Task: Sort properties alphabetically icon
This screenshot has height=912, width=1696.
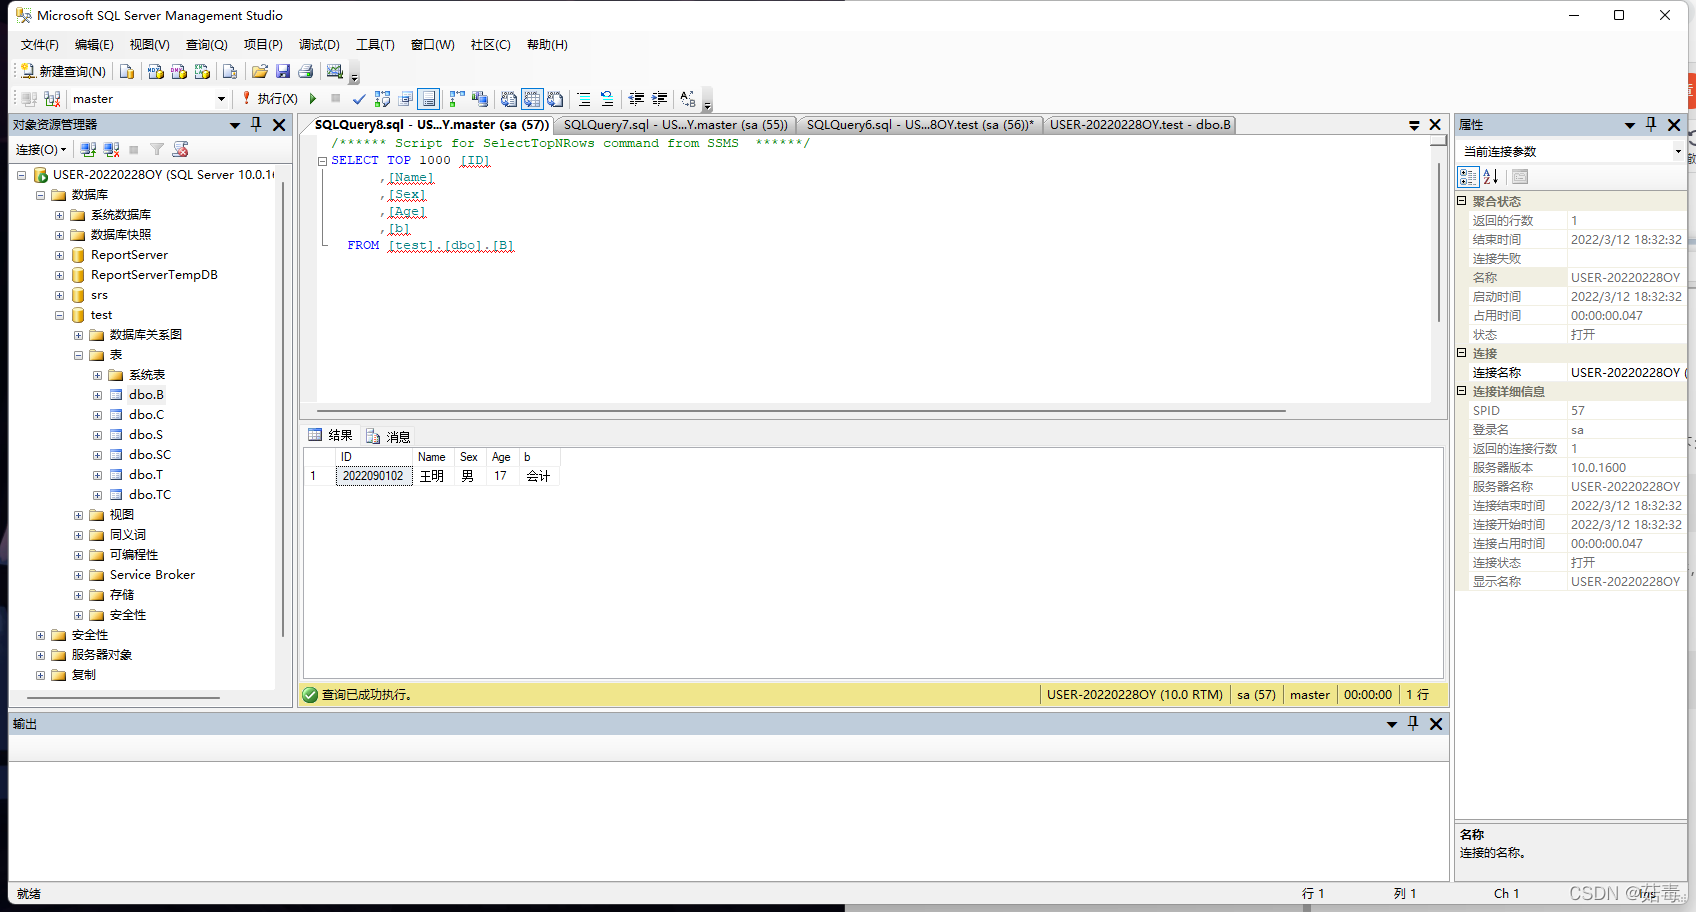Action: tap(1491, 177)
